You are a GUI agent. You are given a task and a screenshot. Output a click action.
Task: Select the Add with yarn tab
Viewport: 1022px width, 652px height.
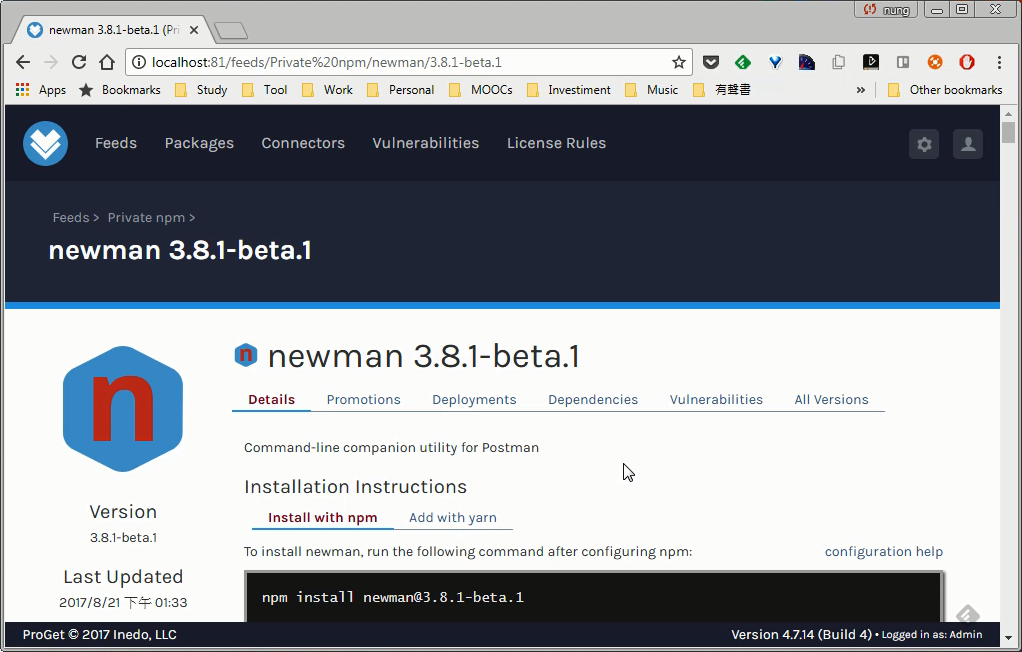(x=453, y=518)
